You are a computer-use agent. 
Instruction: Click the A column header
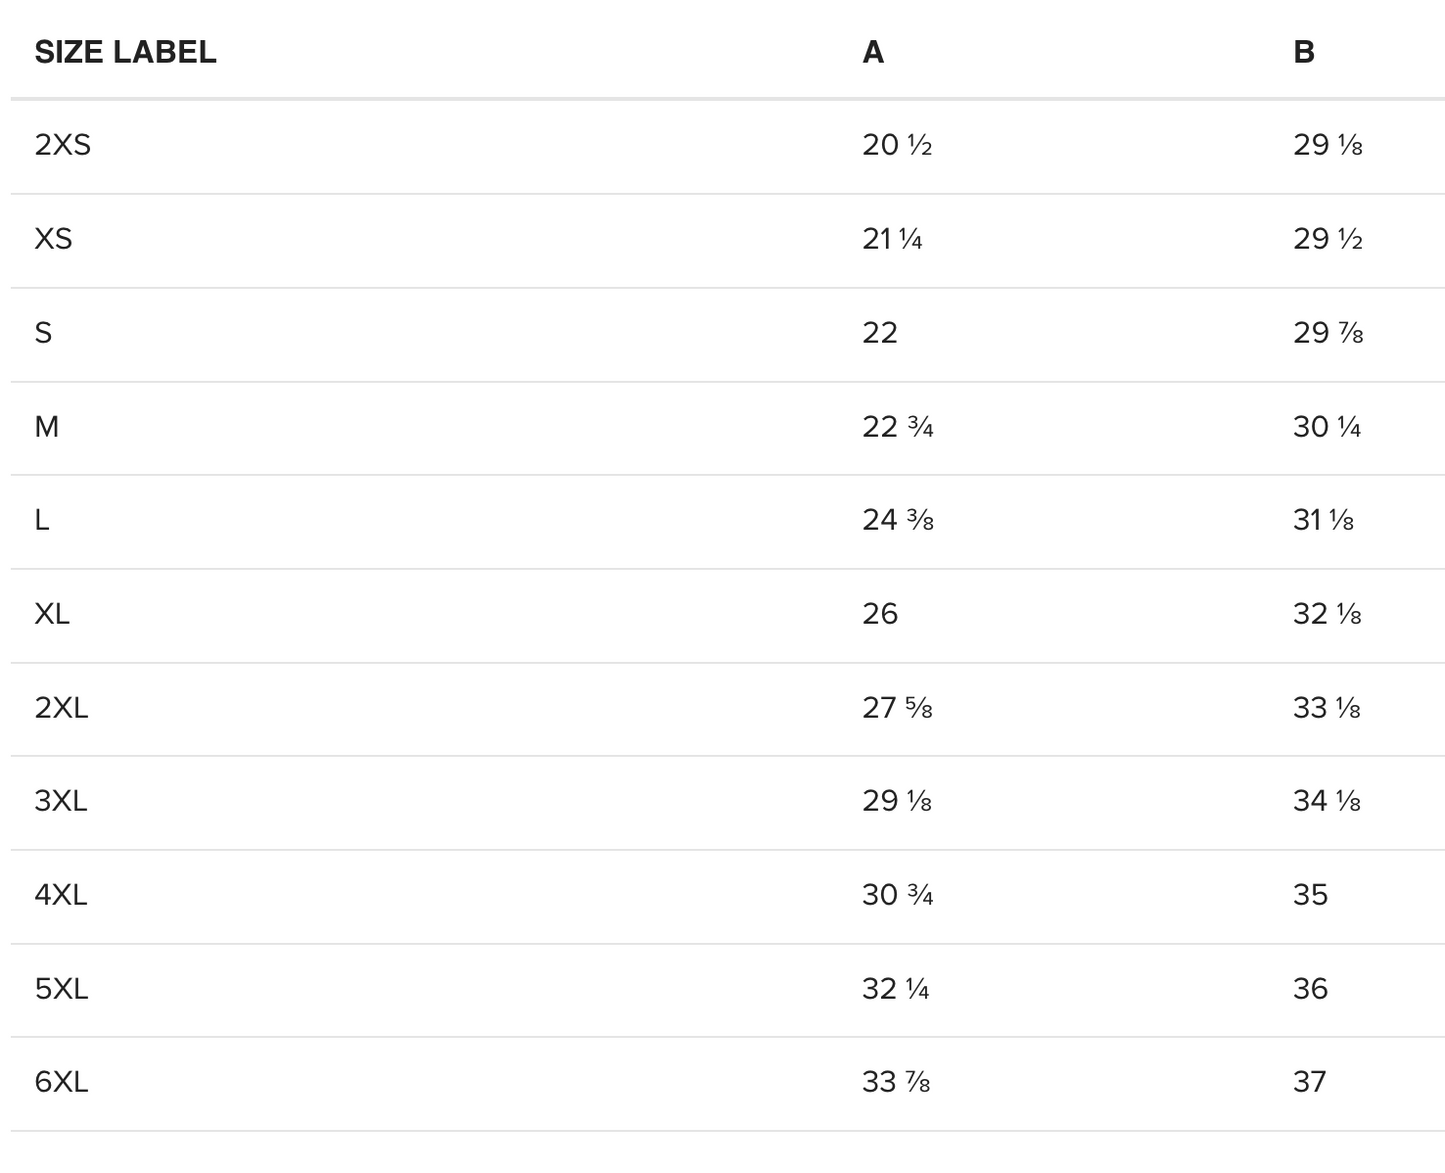[873, 52]
